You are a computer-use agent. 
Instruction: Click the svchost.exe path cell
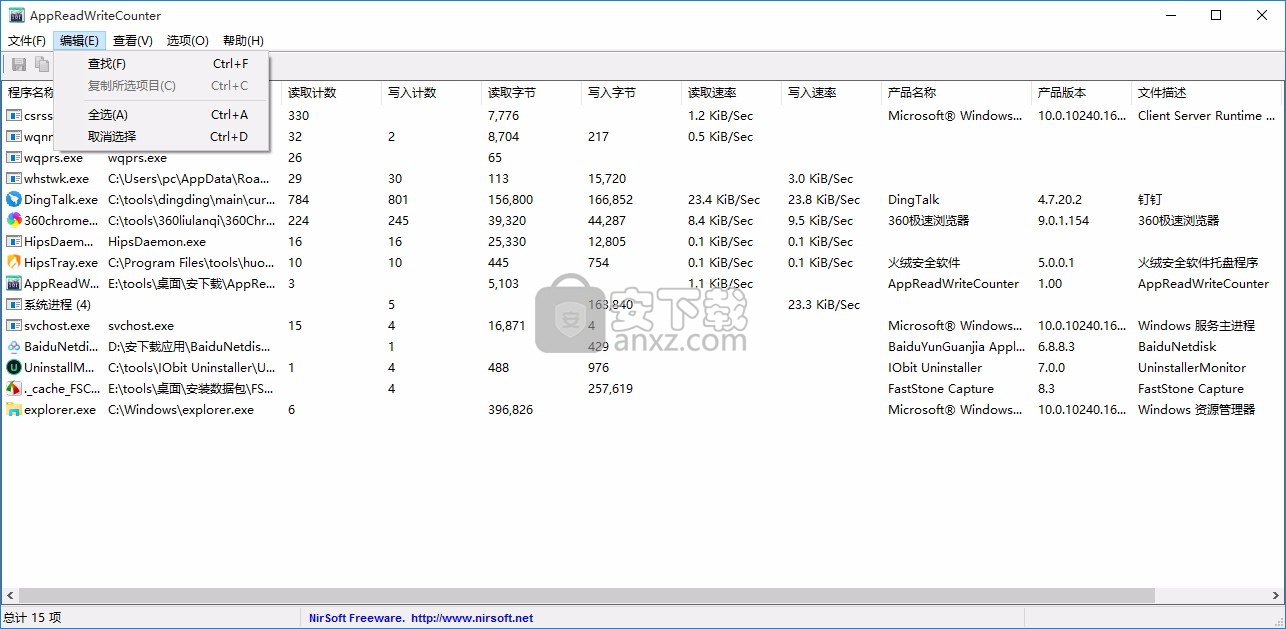(x=141, y=326)
